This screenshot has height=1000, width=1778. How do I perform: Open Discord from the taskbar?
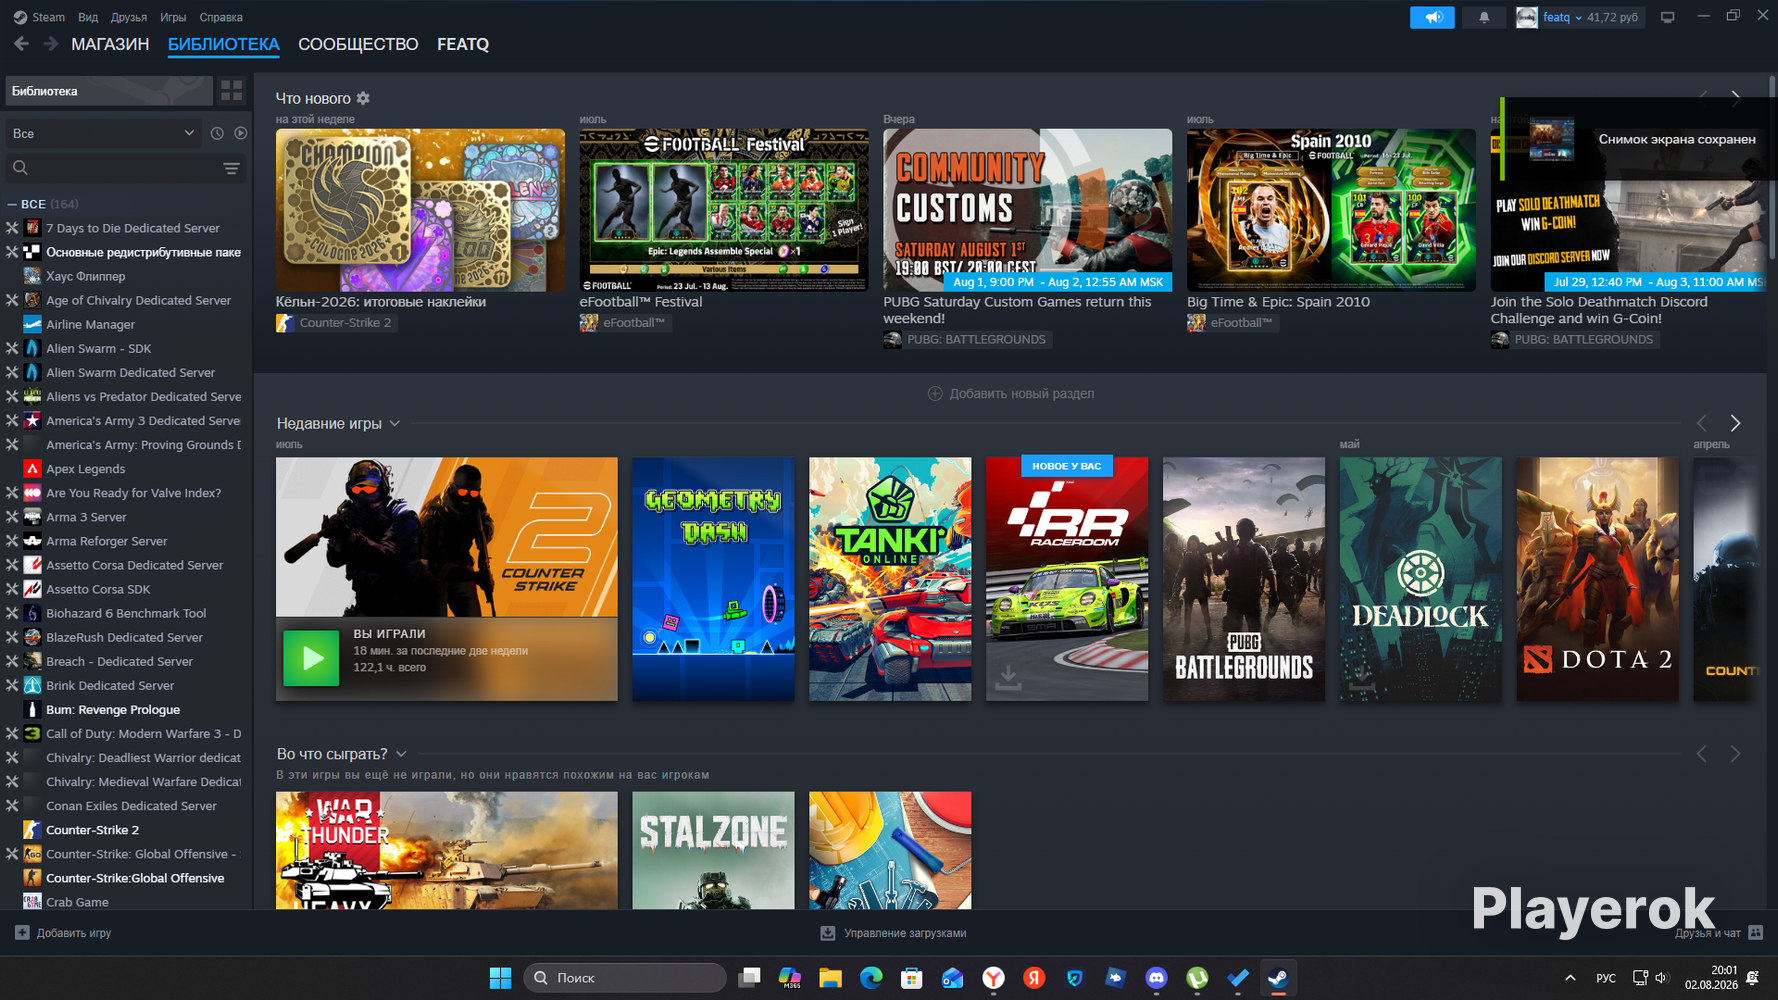click(1156, 978)
